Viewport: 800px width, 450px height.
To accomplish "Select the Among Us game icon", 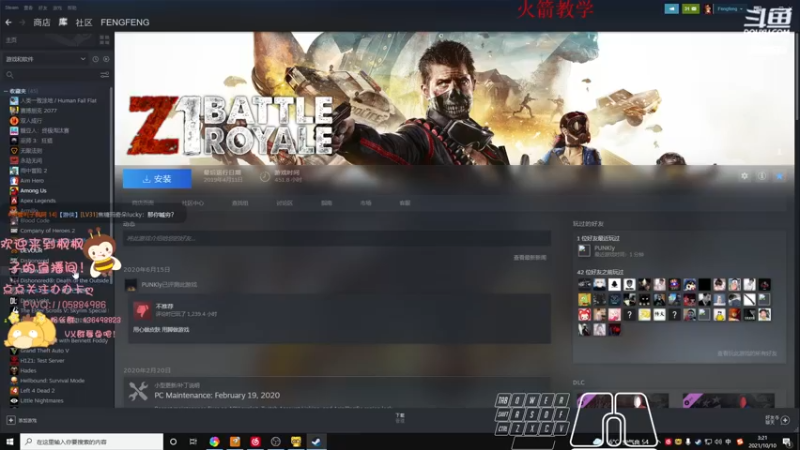I will [x=14, y=190].
